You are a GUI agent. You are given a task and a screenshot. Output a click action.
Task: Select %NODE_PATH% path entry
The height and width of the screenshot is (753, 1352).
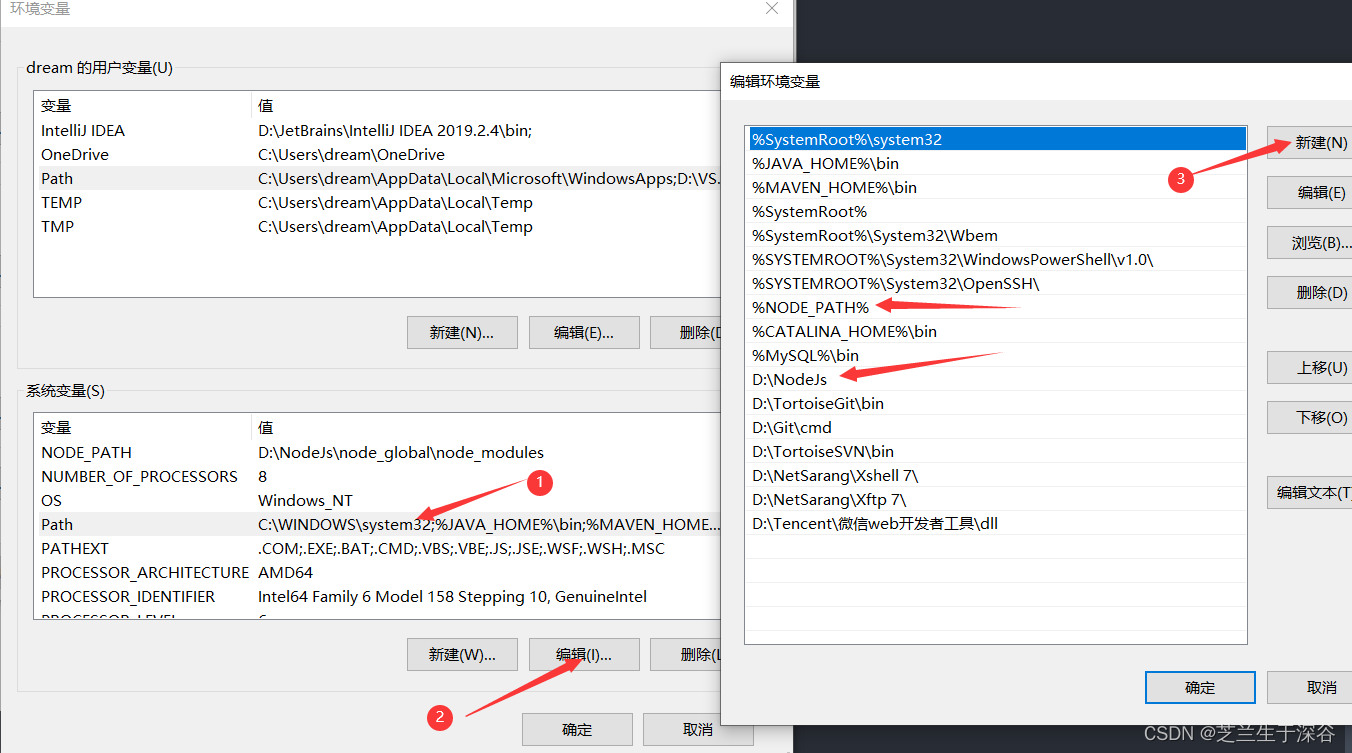pyautogui.click(x=997, y=307)
